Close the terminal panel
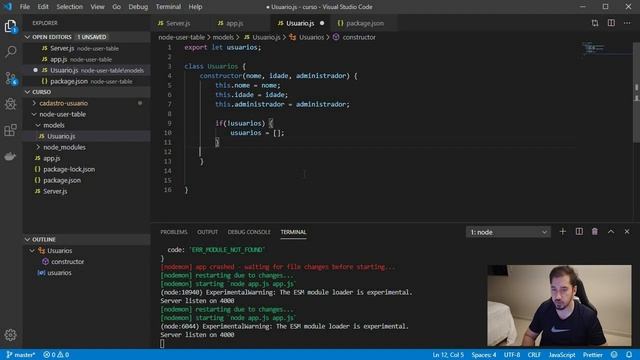The height and width of the screenshot is (360, 640). click(627, 232)
